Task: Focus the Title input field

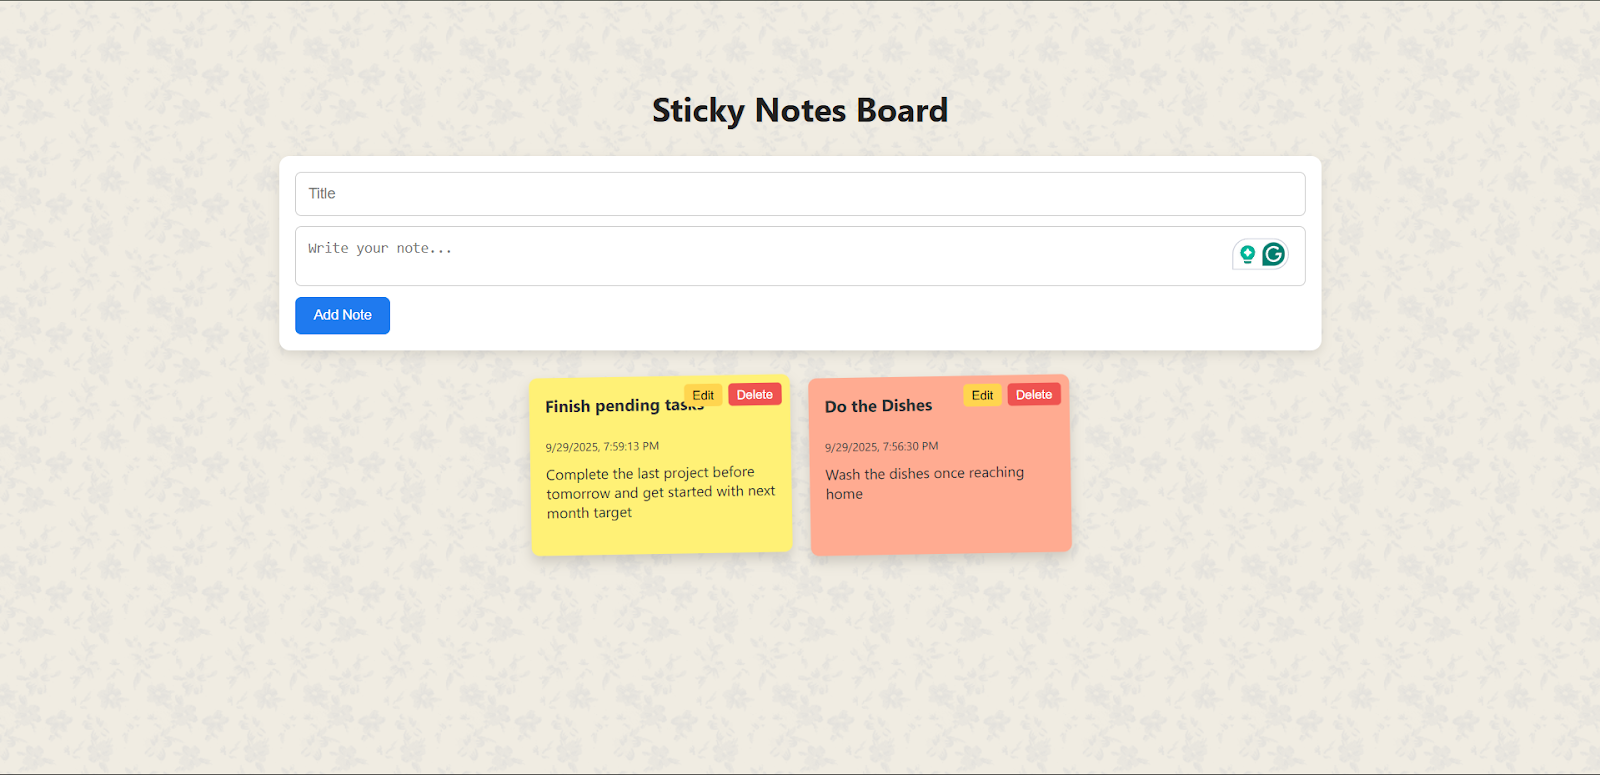Action: pyautogui.click(x=800, y=194)
